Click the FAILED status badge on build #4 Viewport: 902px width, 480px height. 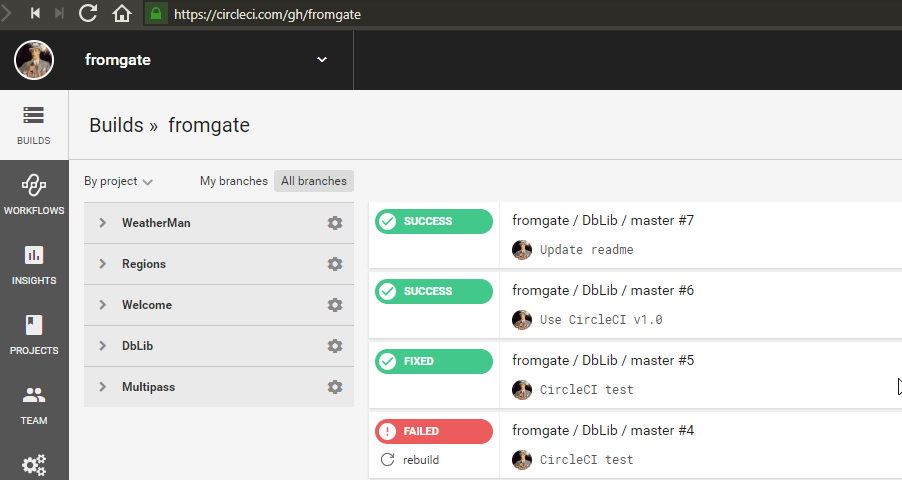(x=434, y=431)
